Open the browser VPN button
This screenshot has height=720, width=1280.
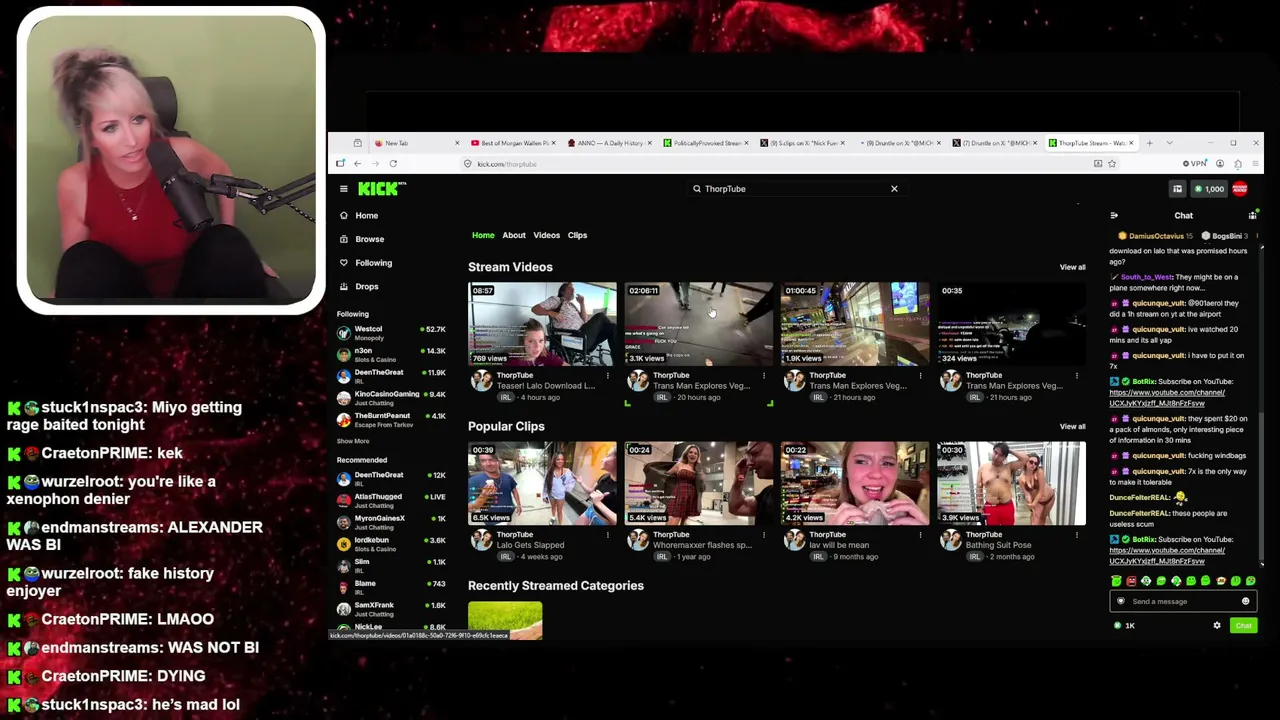pos(1194,164)
